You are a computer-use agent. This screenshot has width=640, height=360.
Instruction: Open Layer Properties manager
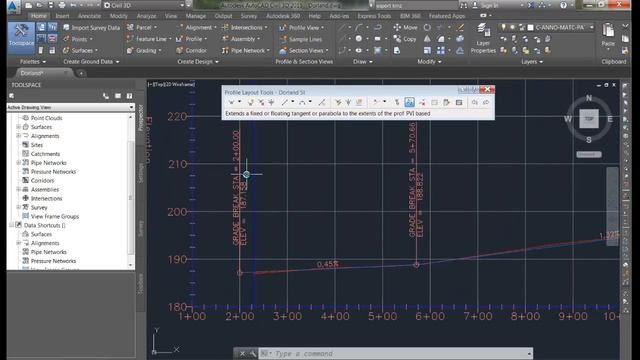pos(483,39)
